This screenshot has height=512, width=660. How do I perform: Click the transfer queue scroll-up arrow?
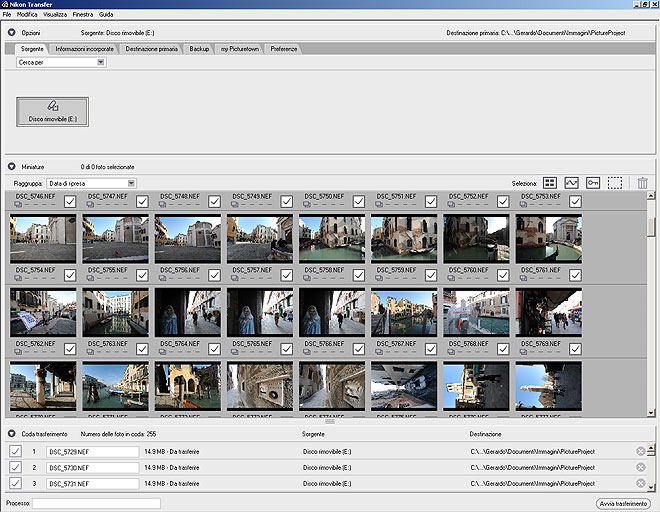click(651, 448)
